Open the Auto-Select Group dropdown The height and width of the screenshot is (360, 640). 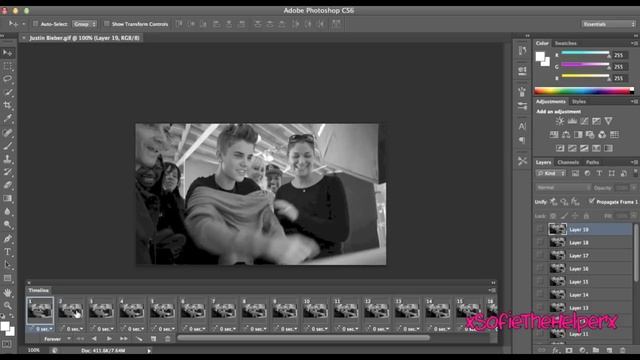pyautogui.click(x=84, y=24)
